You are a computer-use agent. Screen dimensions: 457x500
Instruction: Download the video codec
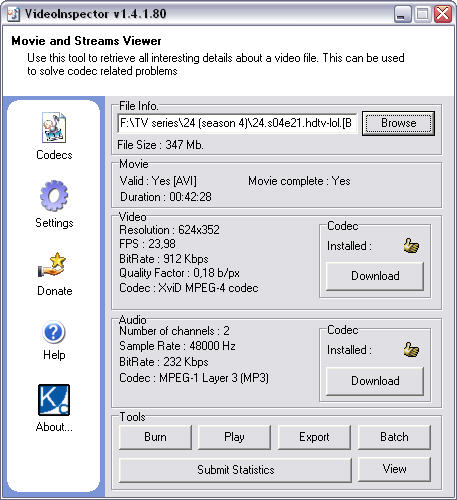pyautogui.click(x=375, y=276)
